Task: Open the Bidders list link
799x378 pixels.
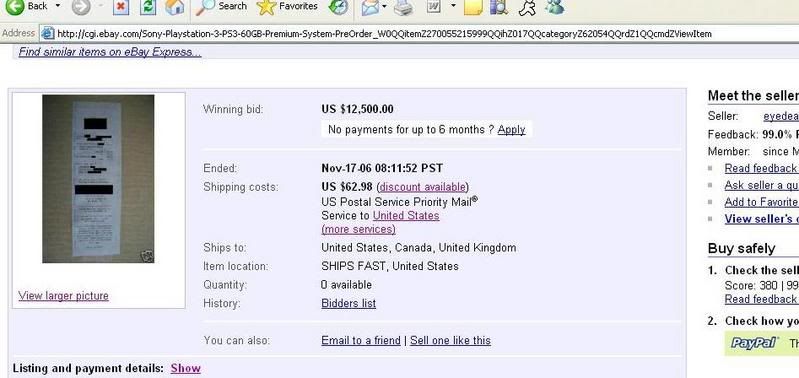Action: [x=349, y=303]
